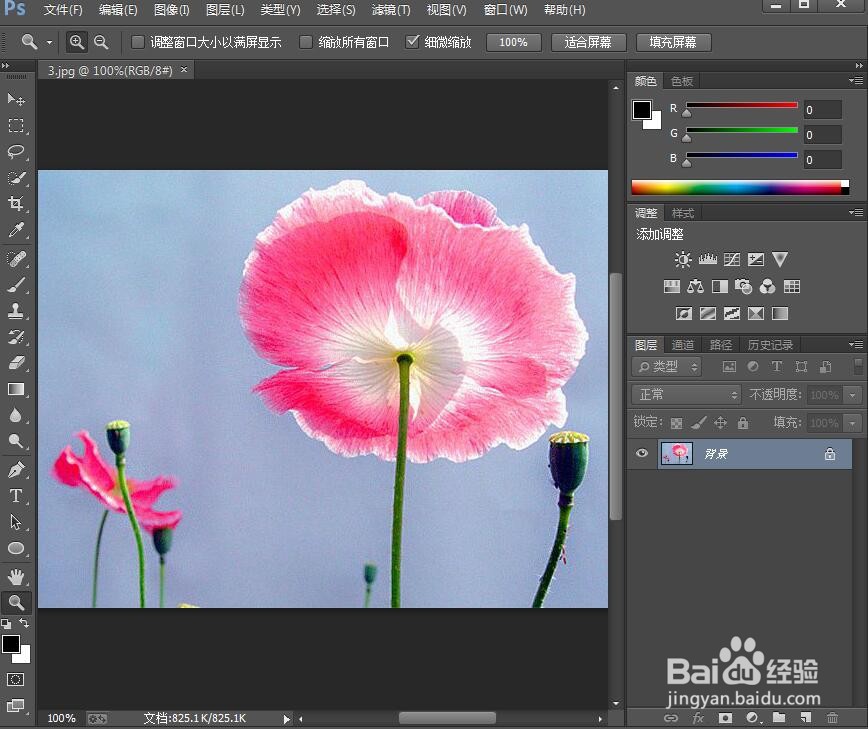Open opacity 不透明度 dropdown arrow

click(x=852, y=395)
